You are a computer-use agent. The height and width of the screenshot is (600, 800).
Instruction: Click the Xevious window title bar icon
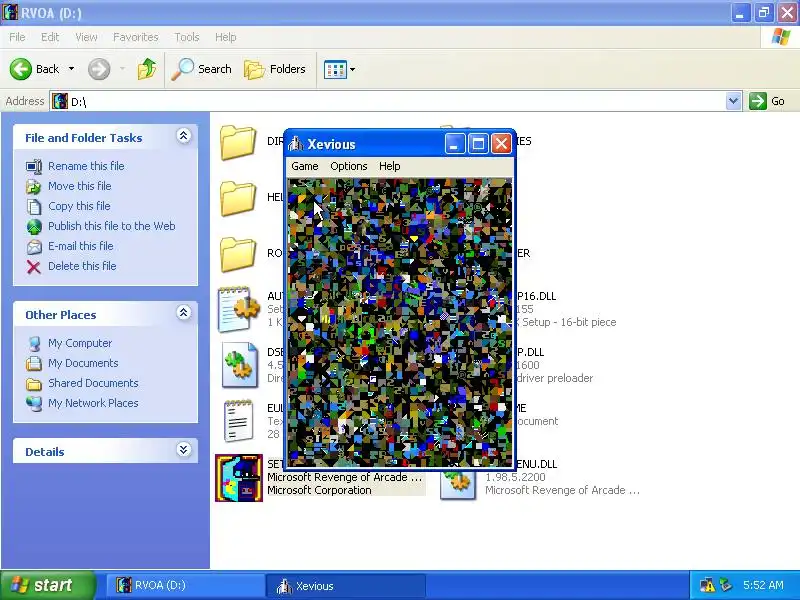pos(295,144)
